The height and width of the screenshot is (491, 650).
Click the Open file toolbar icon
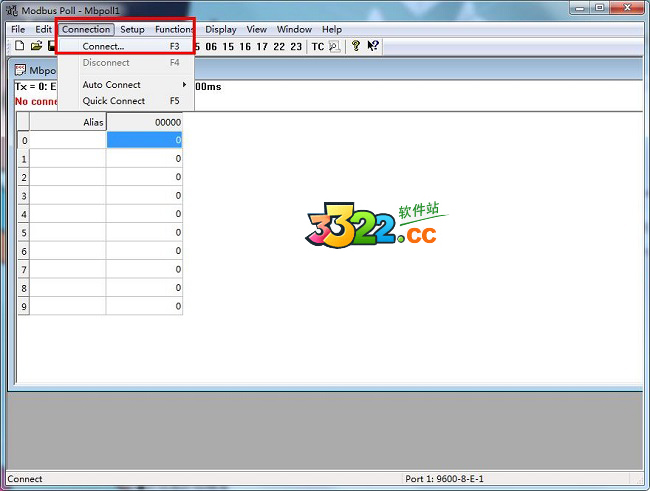point(36,46)
